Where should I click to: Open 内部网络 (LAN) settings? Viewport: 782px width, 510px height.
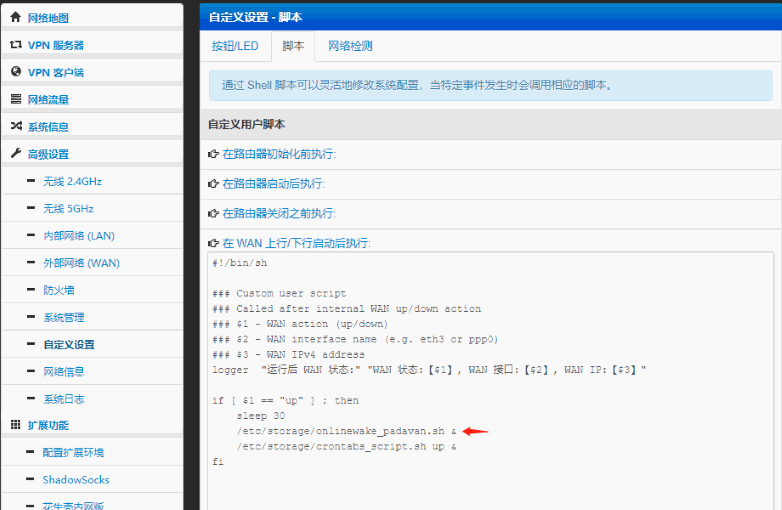pyautogui.click(x=79, y=235)
